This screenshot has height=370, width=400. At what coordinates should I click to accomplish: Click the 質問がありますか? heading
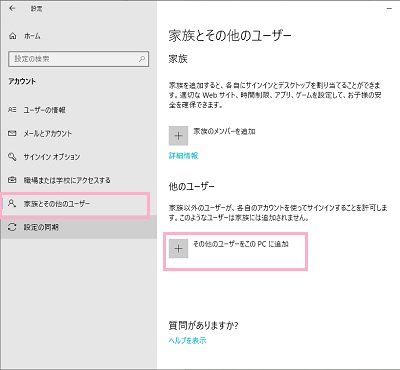203,325
